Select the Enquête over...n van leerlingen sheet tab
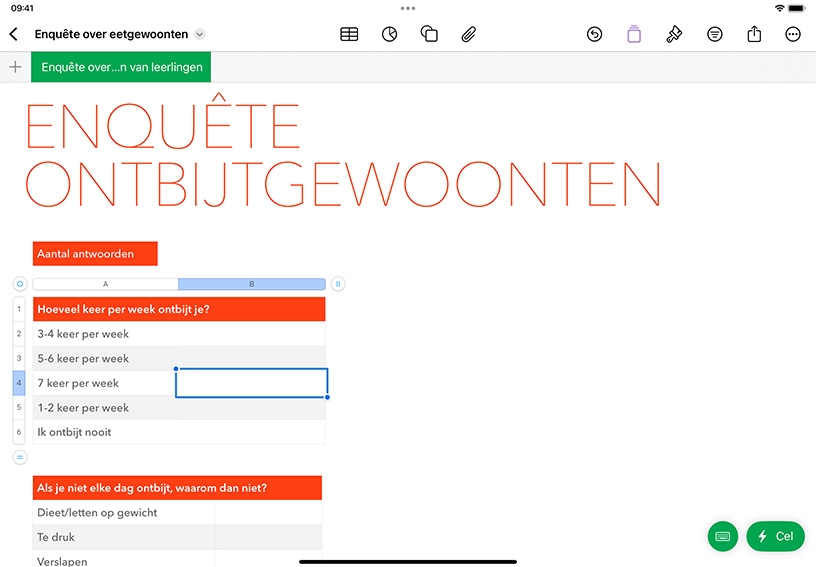 [x=121, y=67]
